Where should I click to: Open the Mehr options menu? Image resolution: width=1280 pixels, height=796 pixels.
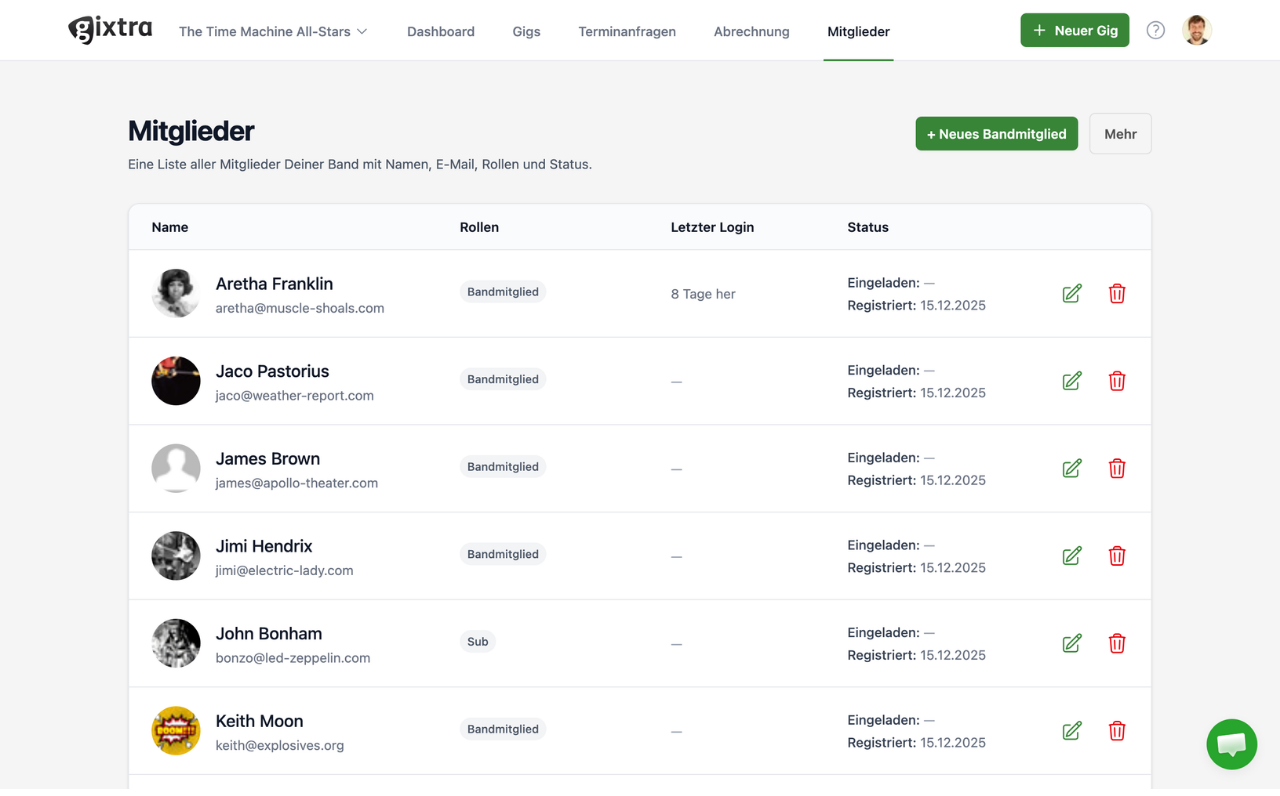(1120, 134)
